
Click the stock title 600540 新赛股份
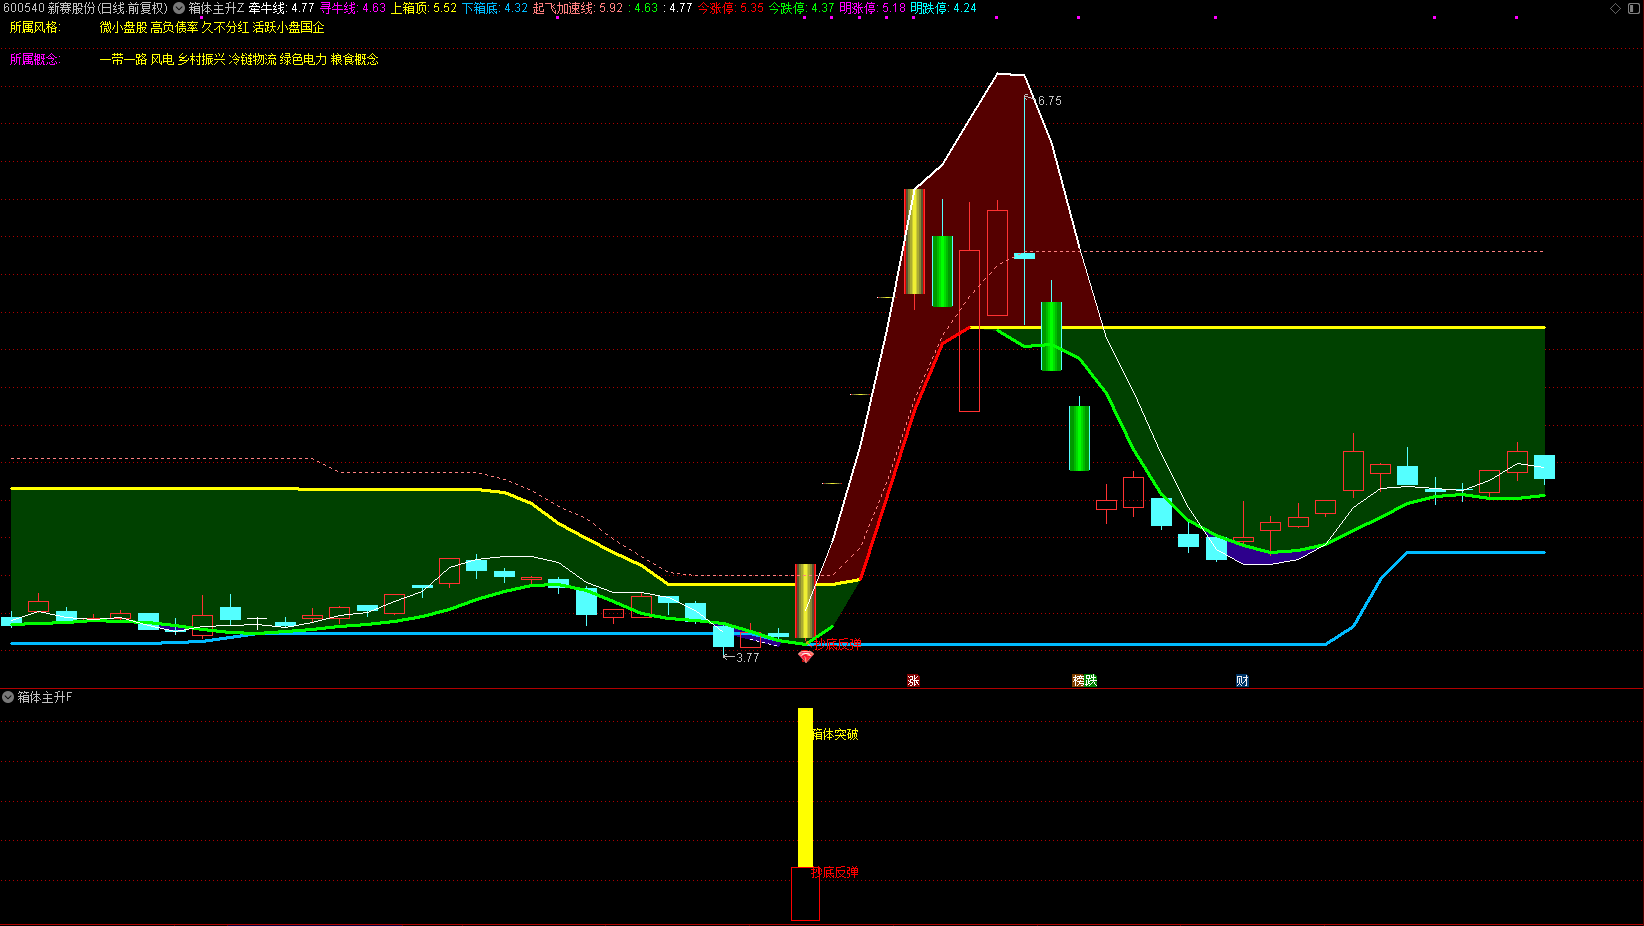coord(50,8)
